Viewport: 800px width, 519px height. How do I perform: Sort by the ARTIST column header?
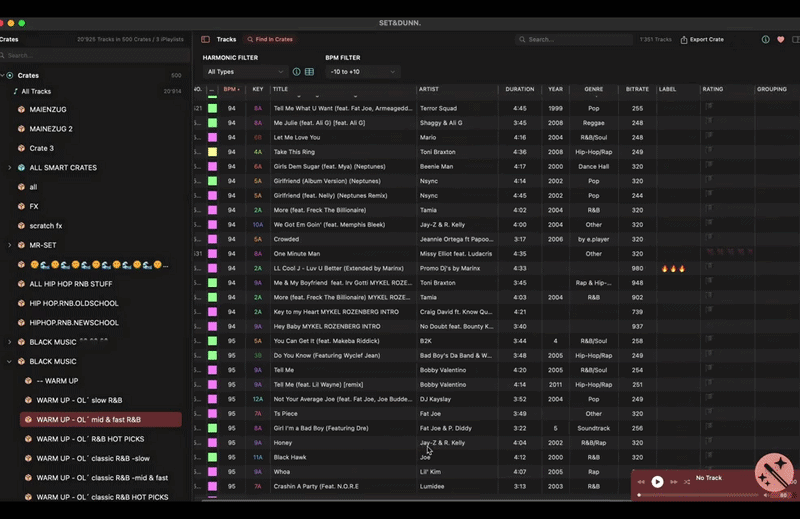pos(429,89)
